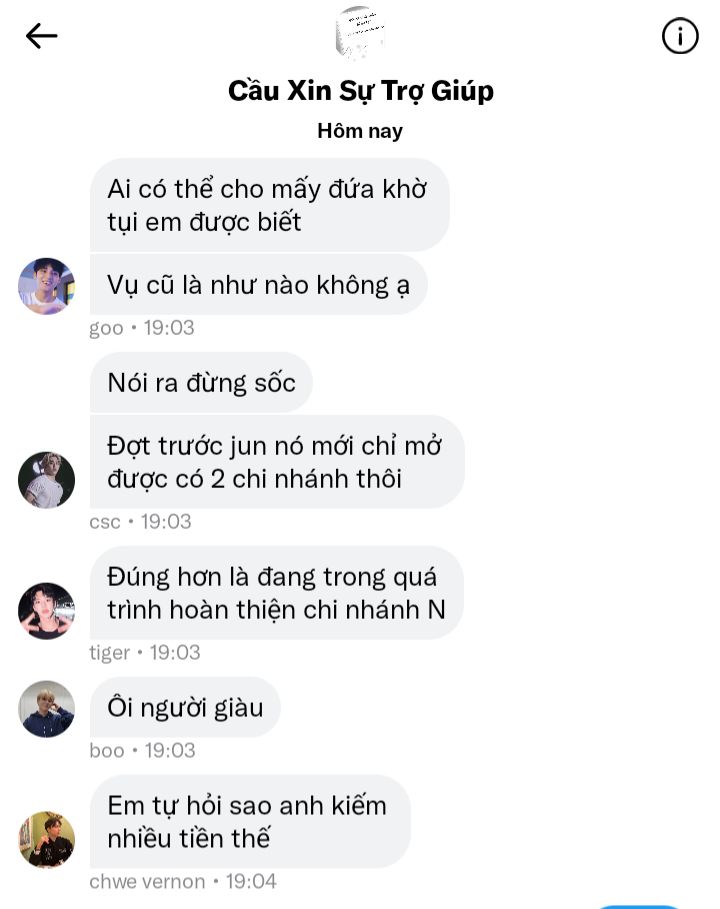
Task: Select message 'Vụ cũ là như nào không ạ'
Action: (x=259, y=285)
